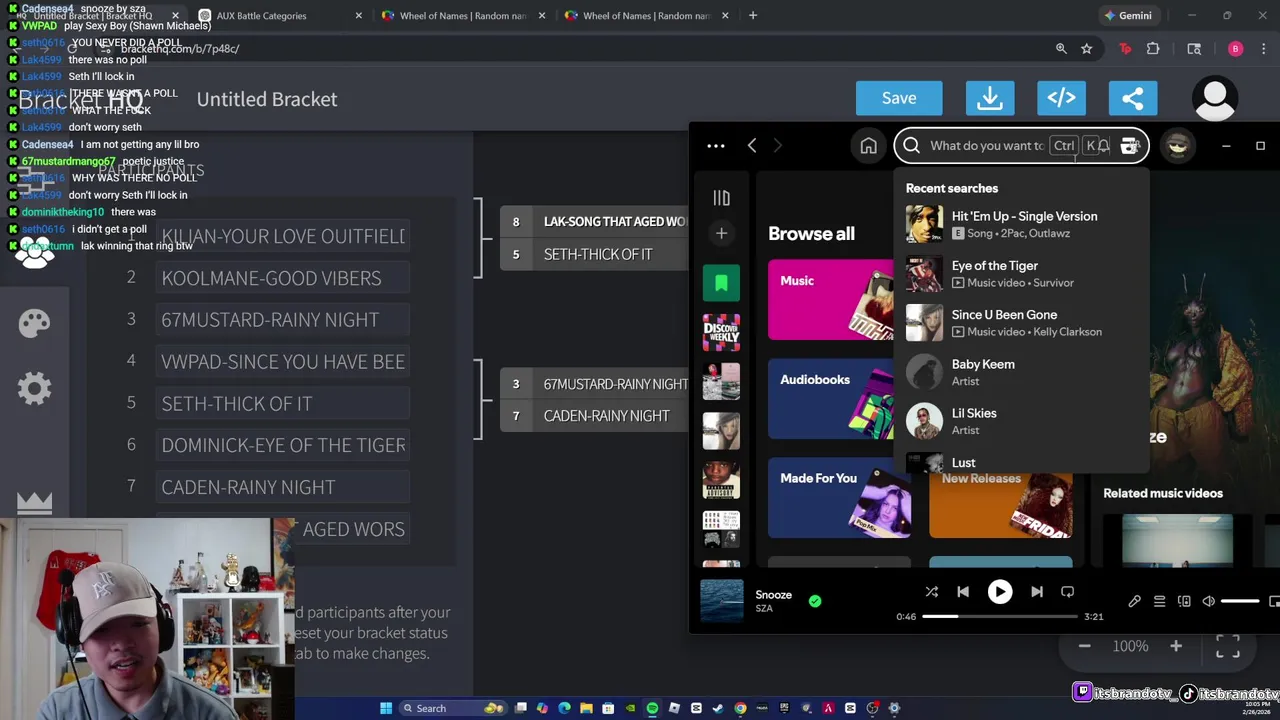Image resolution: width=1280 pixels, height=720 pixels.
Task: Select recent search Eye of the Tiger
Action: [x=1022, y=274]
